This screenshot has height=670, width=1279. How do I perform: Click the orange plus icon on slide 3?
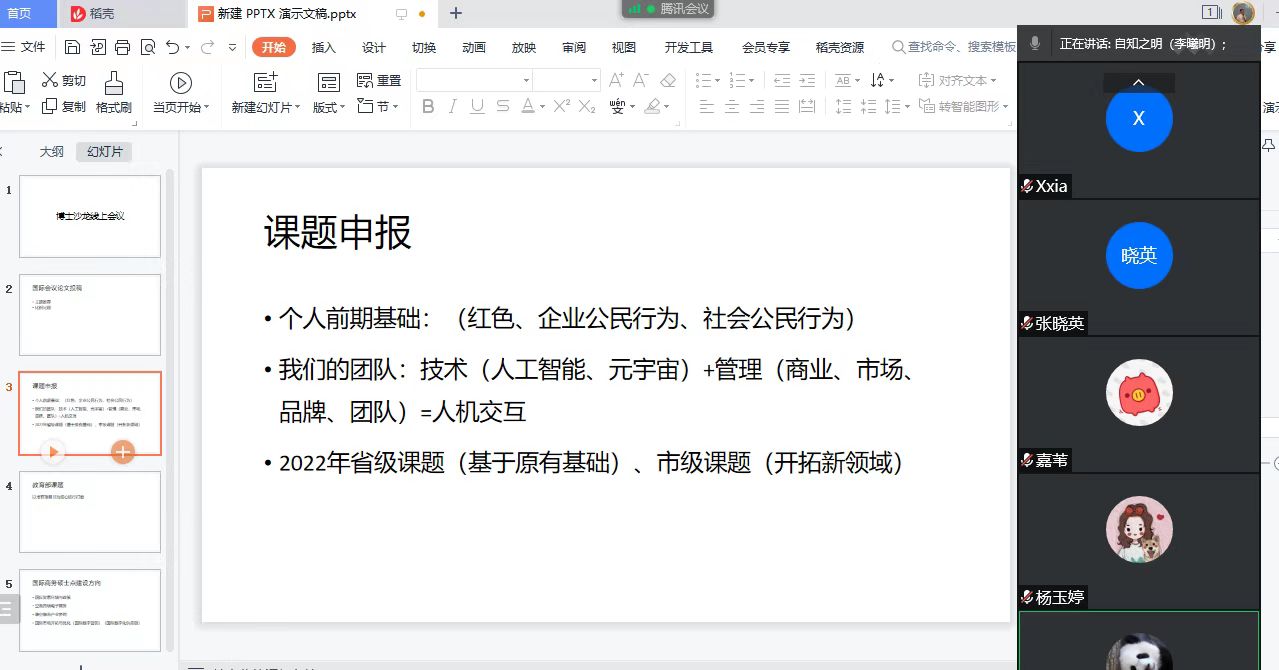tap(123, 452)
